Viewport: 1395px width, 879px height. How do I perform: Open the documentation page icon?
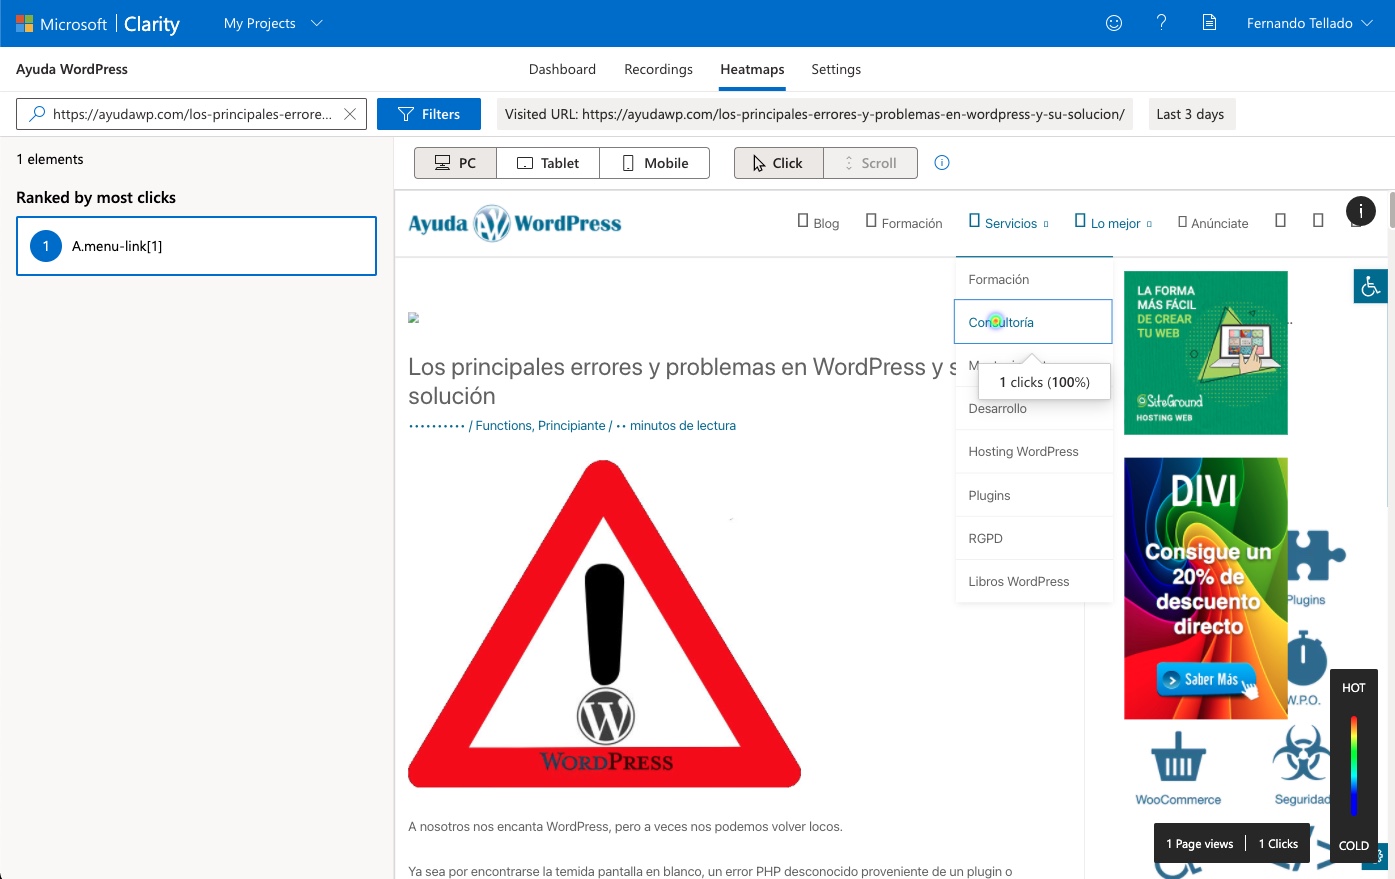(x=1209, y=23)
